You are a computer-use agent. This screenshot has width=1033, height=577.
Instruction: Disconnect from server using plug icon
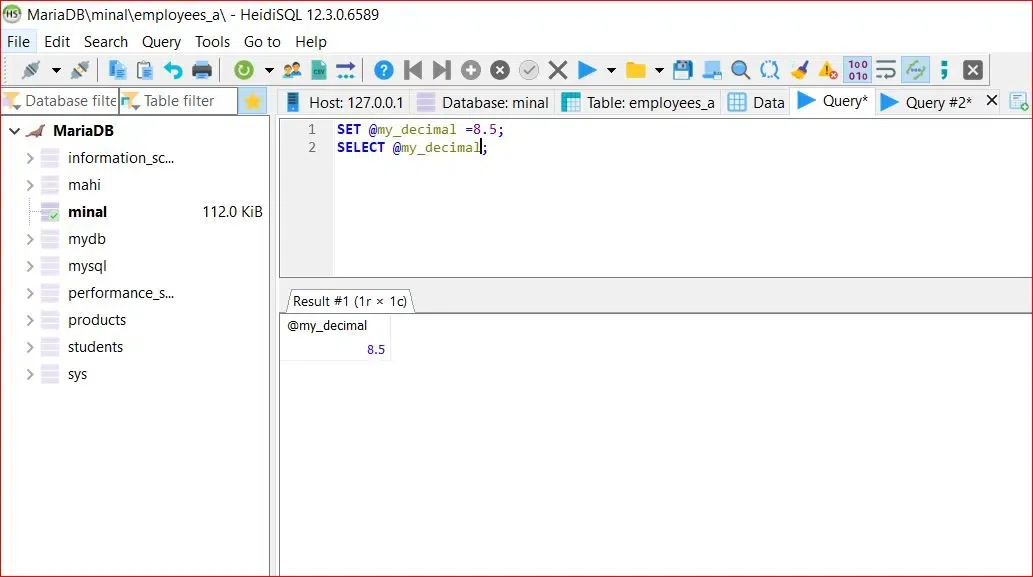pos(80,70)
